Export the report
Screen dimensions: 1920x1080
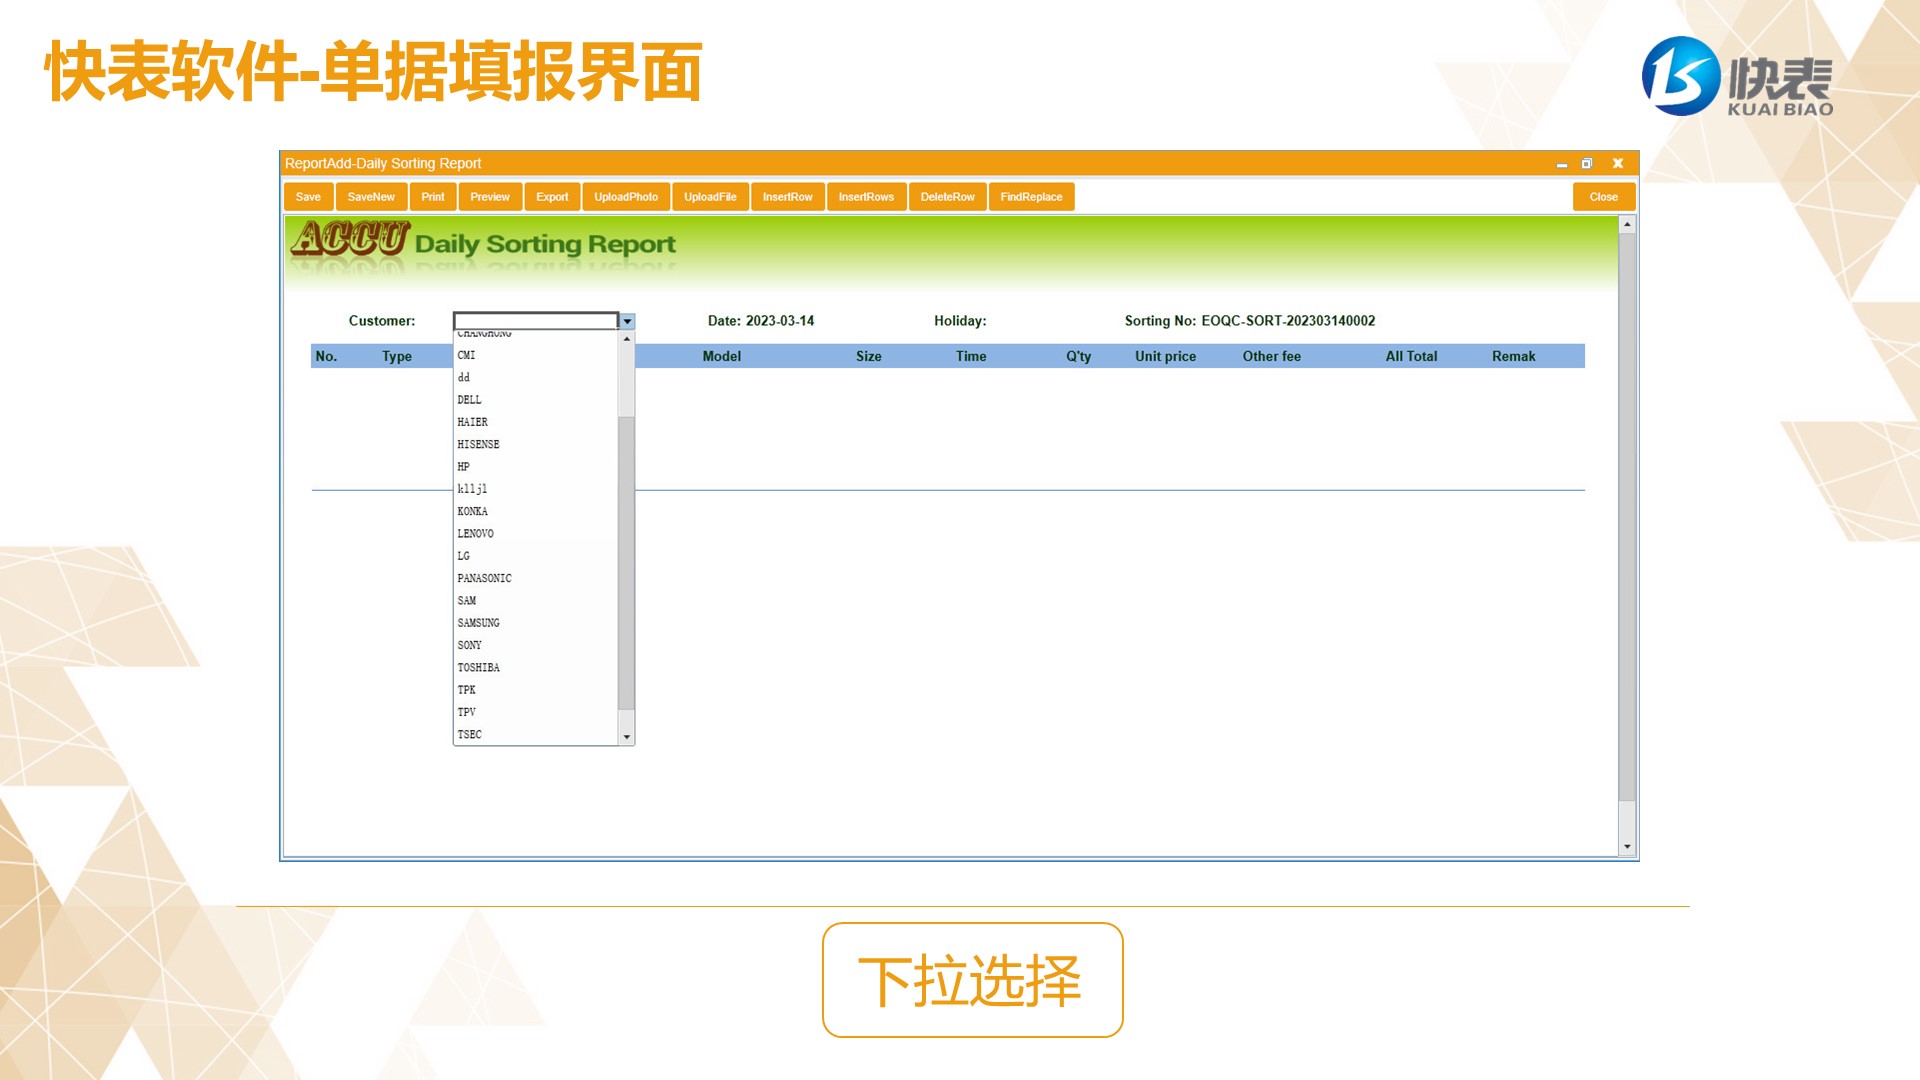point(552,197)
